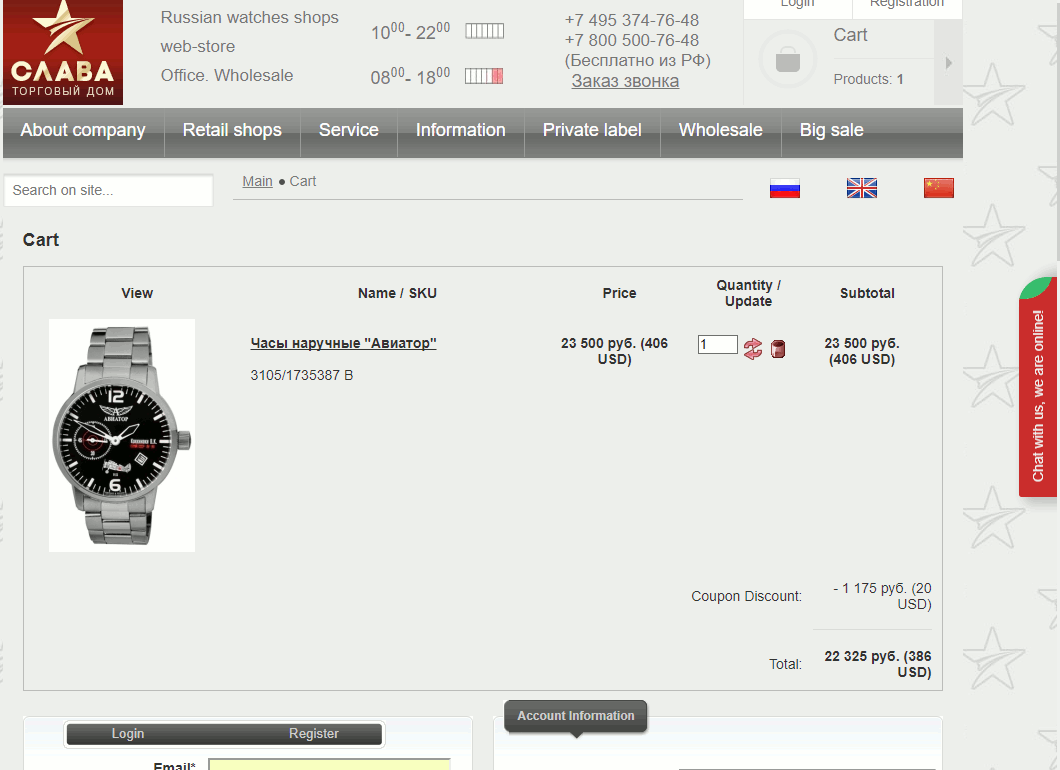Click the office hours indicator icon

click(x=484, y=76)
